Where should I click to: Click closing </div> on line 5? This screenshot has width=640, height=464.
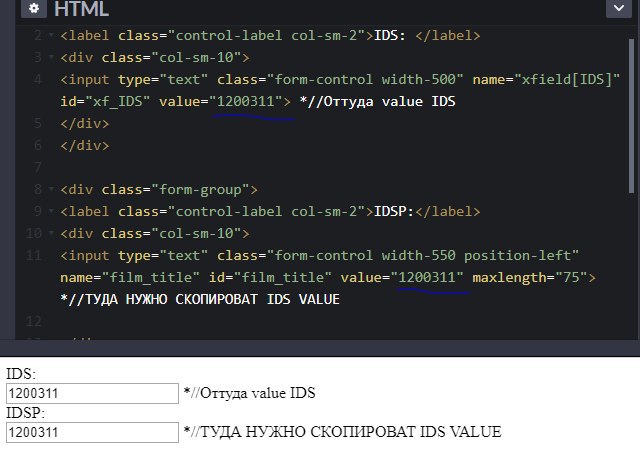coord(85,123)
